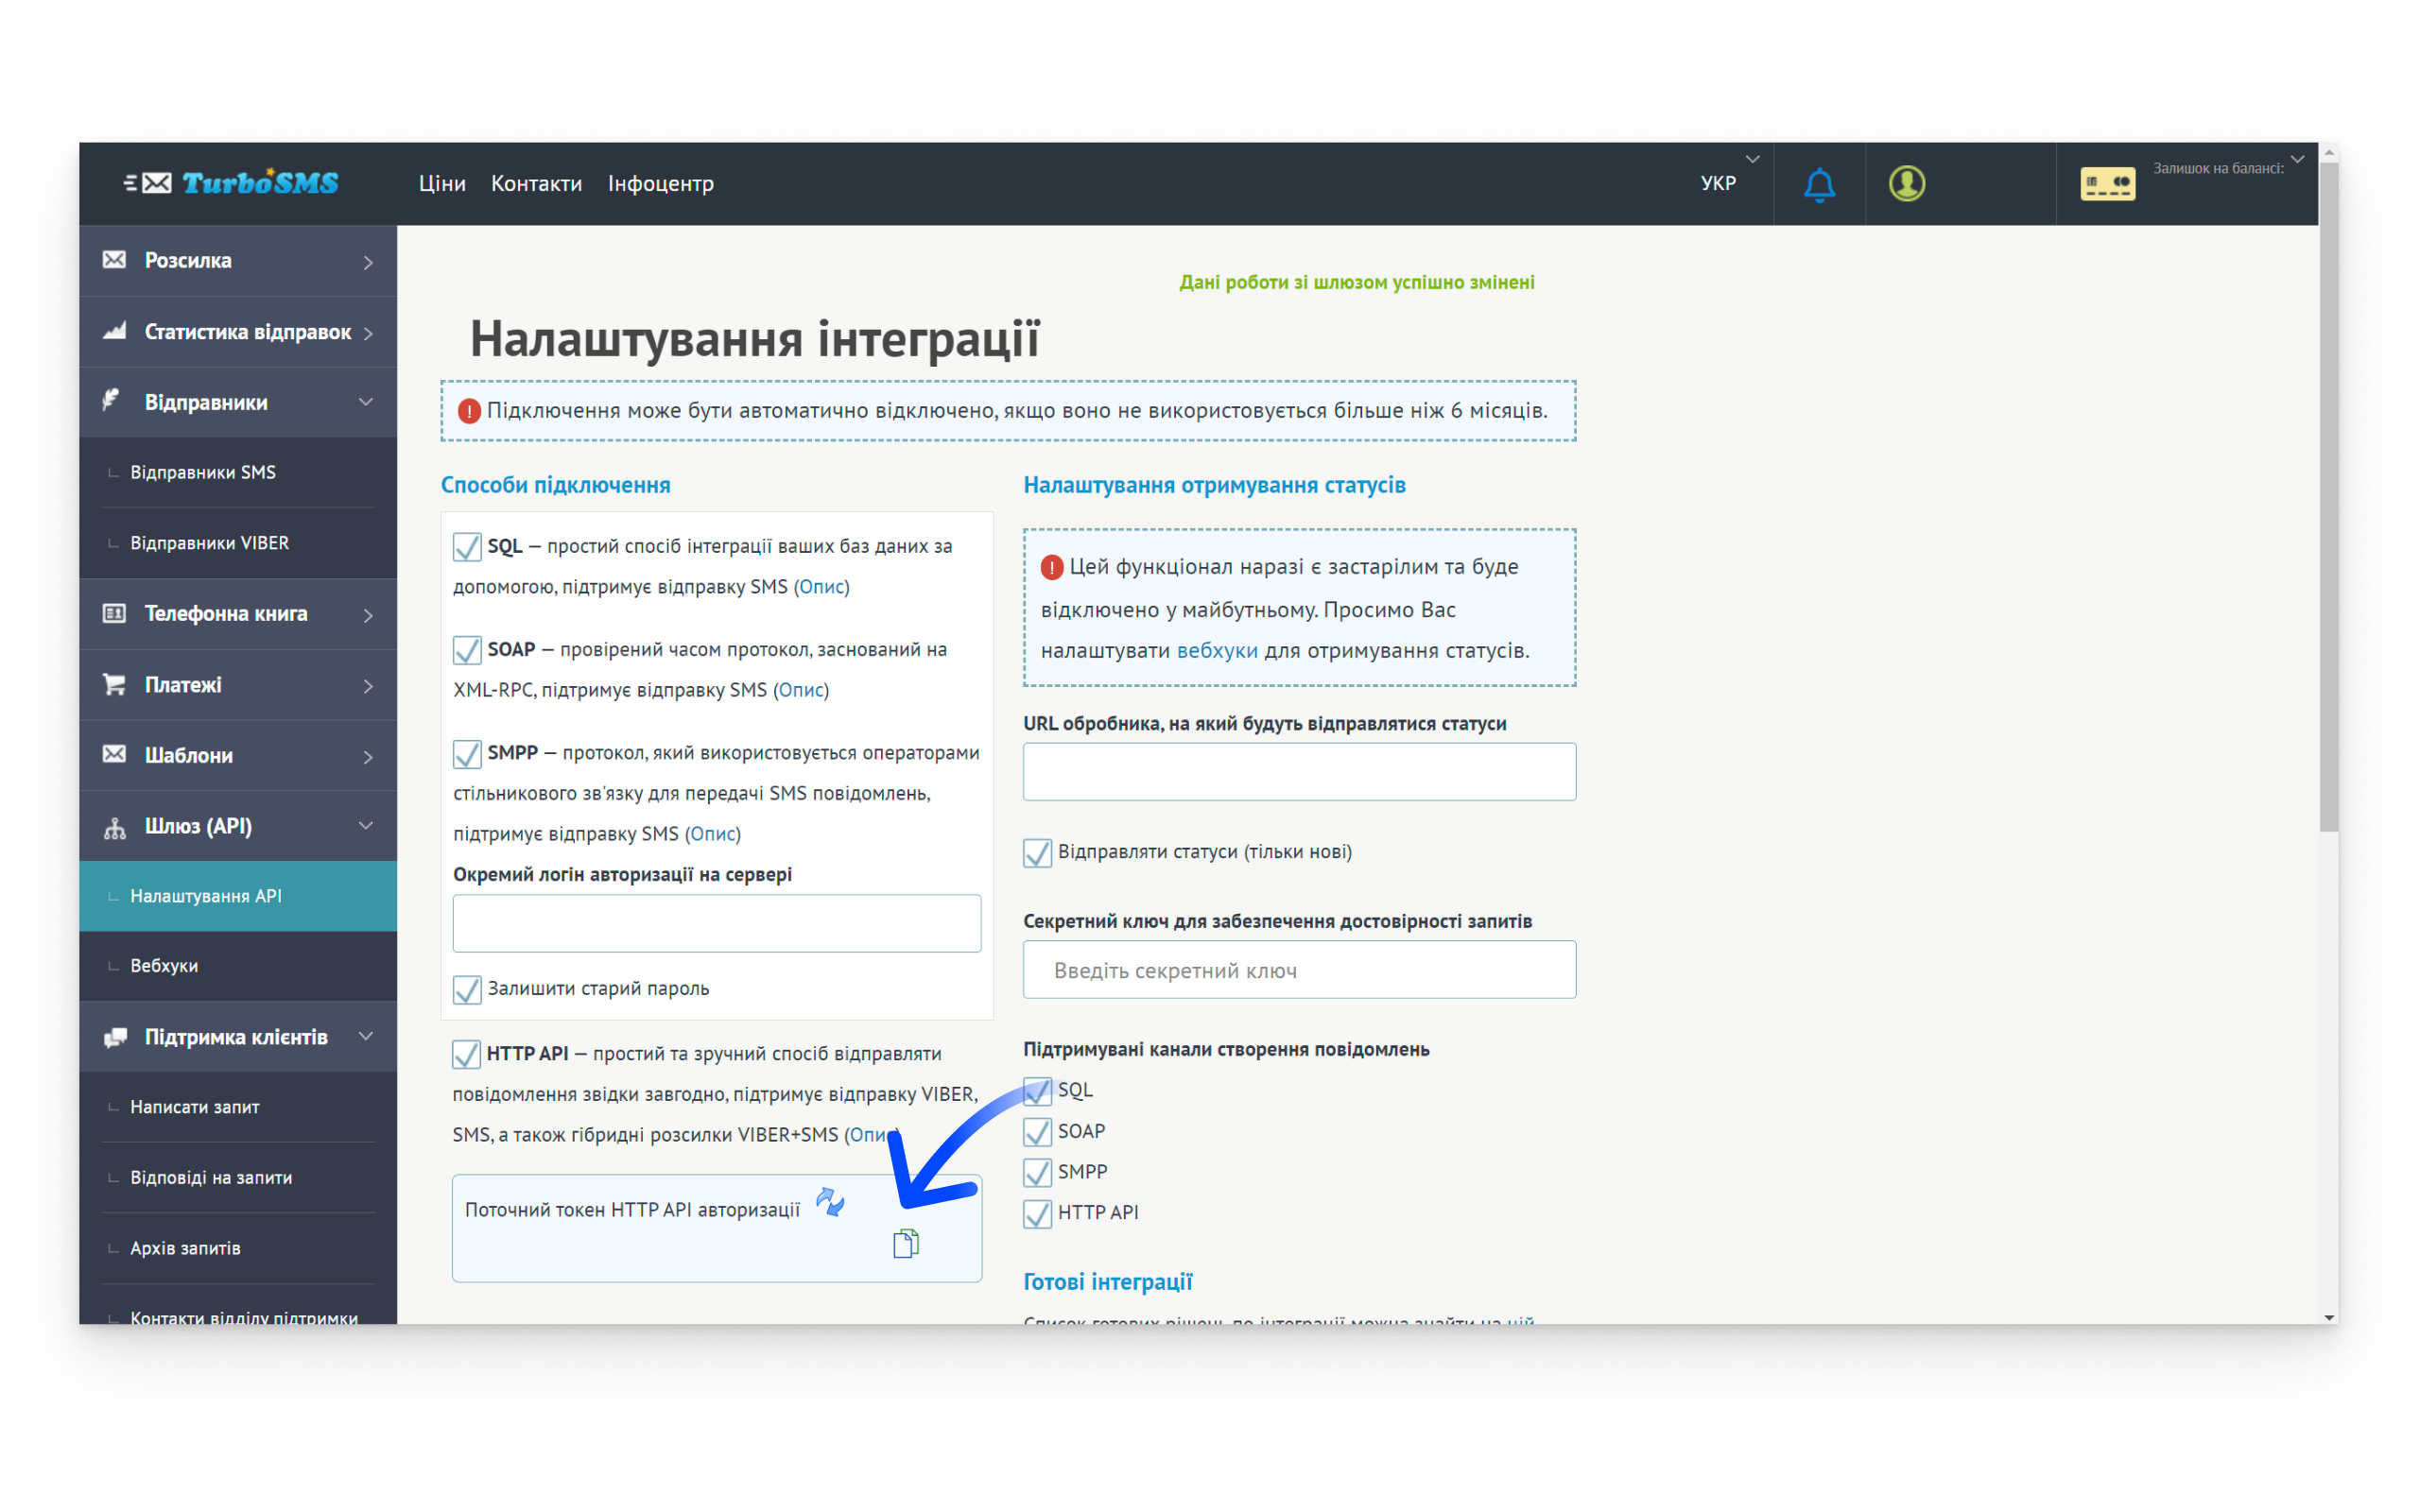
Task: Follow the вебхуки link in the warning
Action: [x=1217, y=651]
